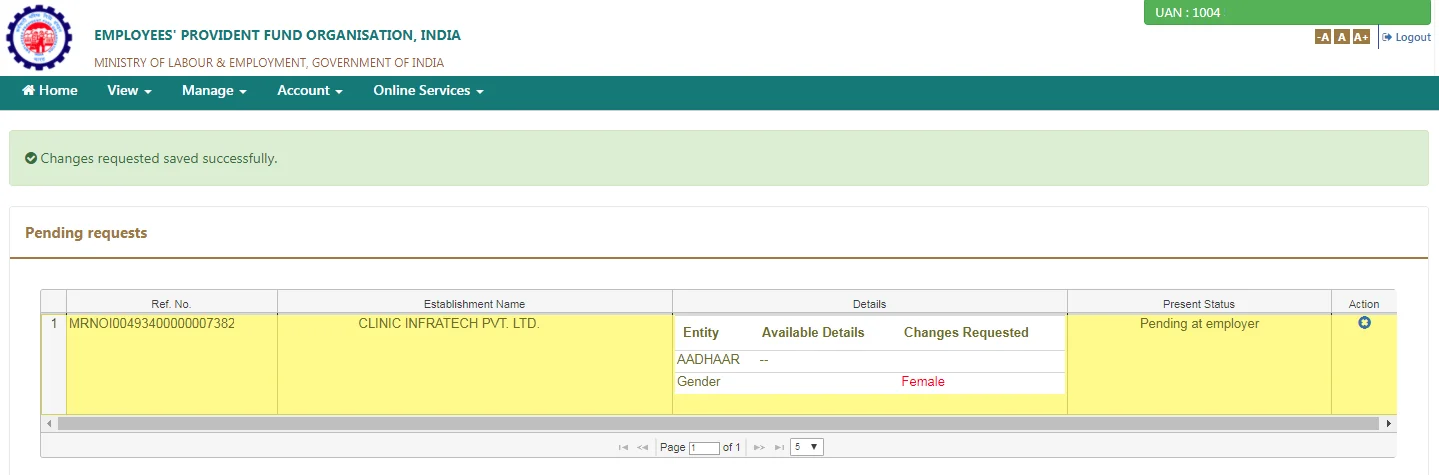Sort by the Ref. No. column header
1439x475 pixels.
pyautogui.click(x=171, y=303)
